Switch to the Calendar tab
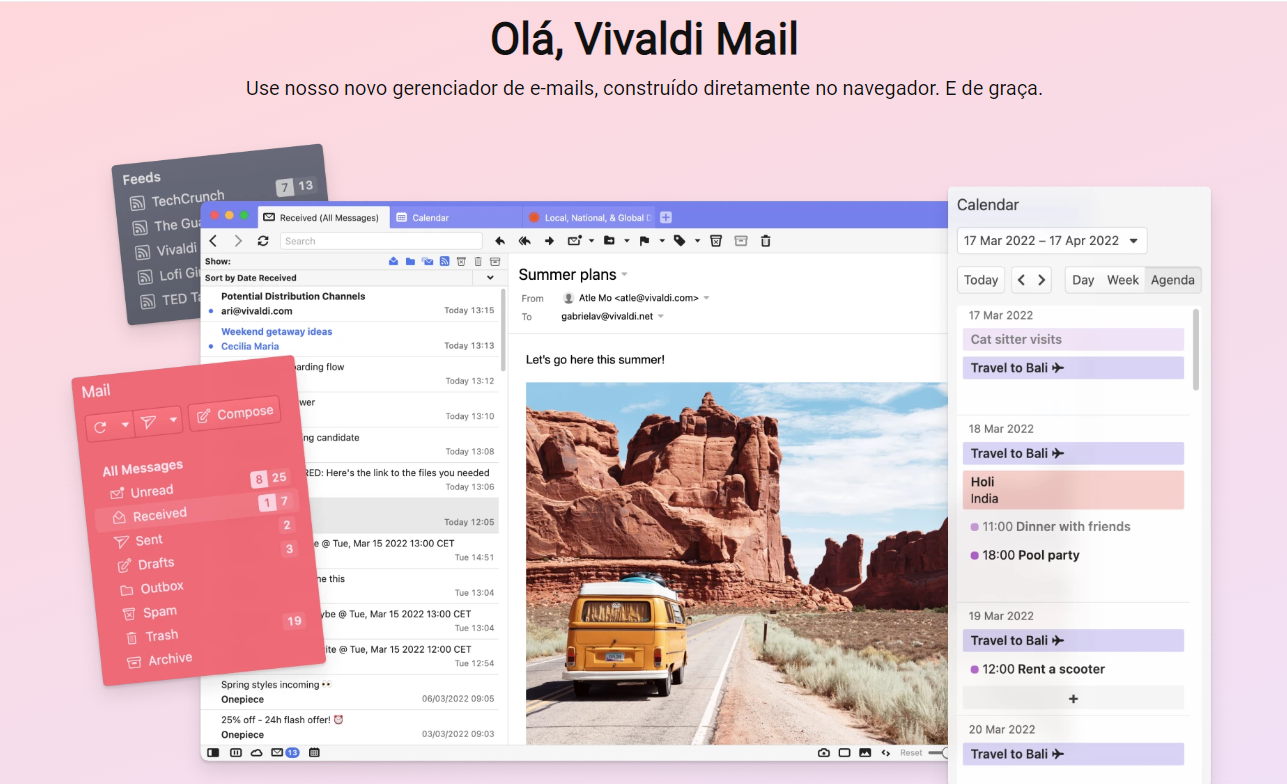This screenshot has width=1287, height=784. click(x=455, y=217)
